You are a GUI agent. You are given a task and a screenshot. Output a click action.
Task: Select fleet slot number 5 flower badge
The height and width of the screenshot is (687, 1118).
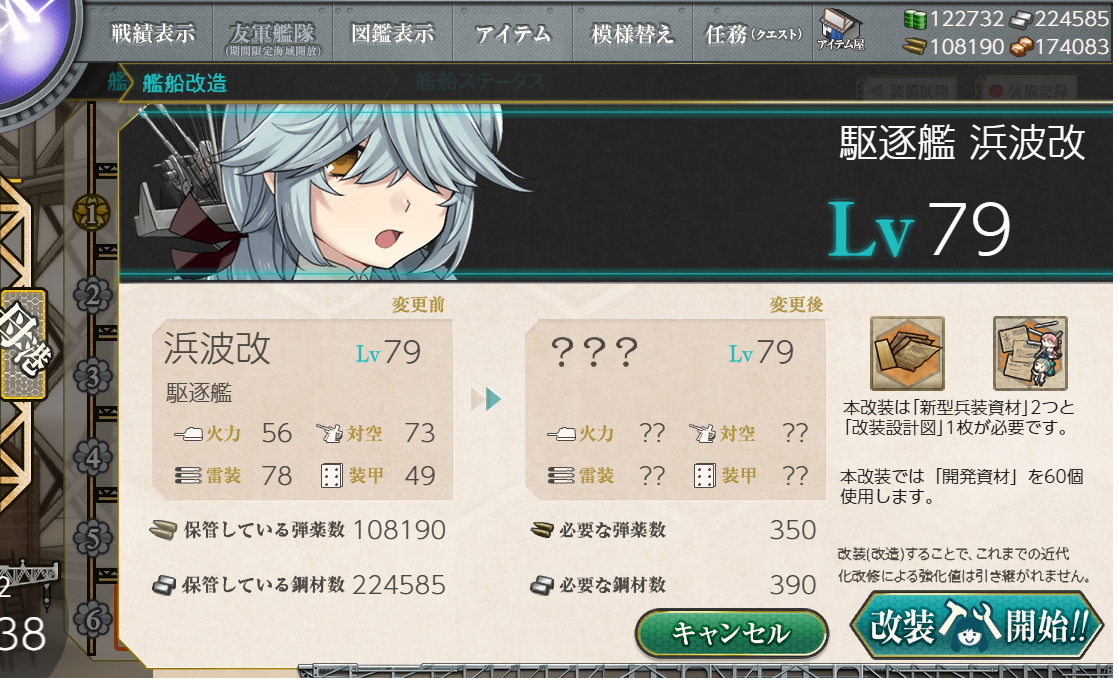coord(93,539)
